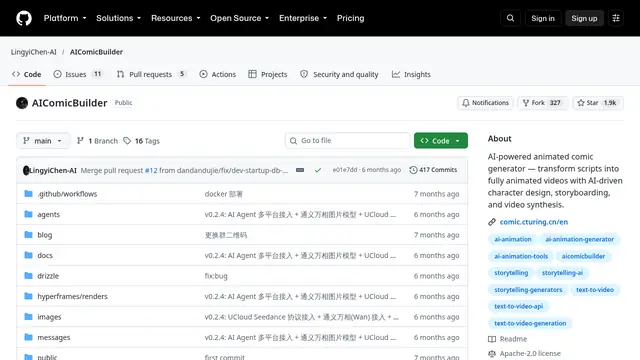Click the link chain icon next to comic.cturing.cn

[x=492, y=222]
